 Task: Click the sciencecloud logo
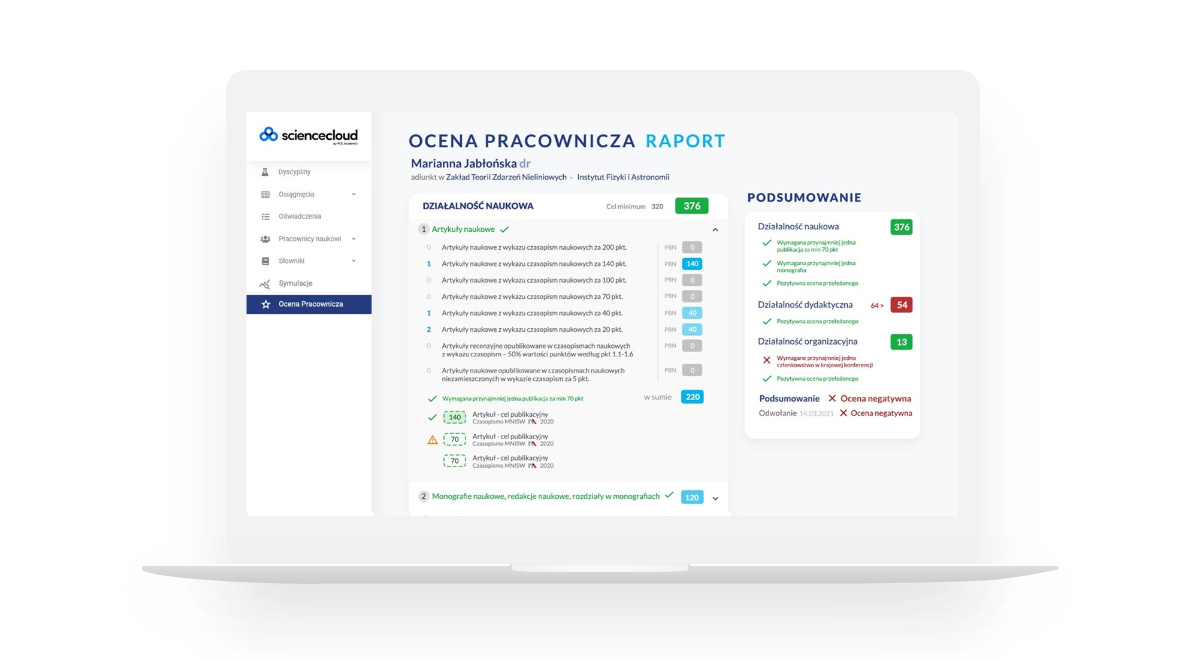pyautogui.click(x=308, y=135)
